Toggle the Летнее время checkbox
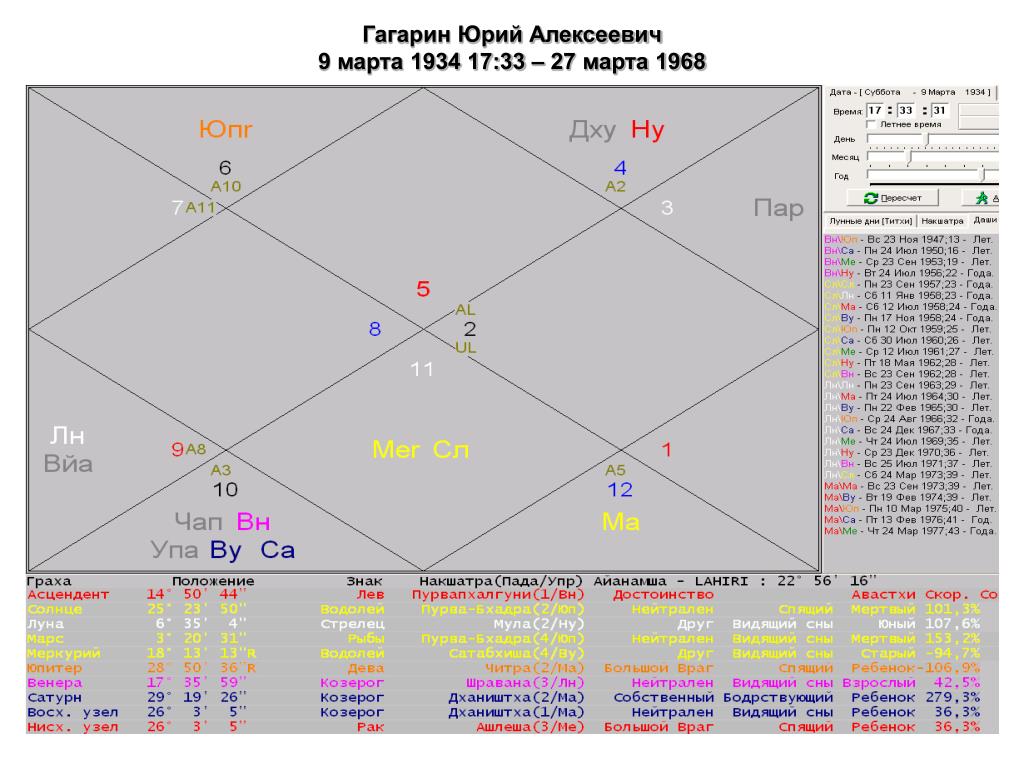 871,124
